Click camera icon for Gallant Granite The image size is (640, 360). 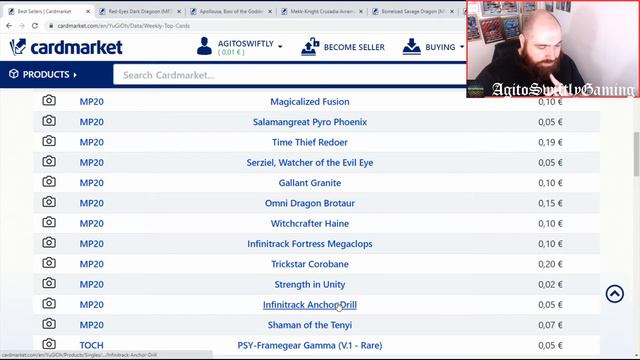(x=49, y=182)
